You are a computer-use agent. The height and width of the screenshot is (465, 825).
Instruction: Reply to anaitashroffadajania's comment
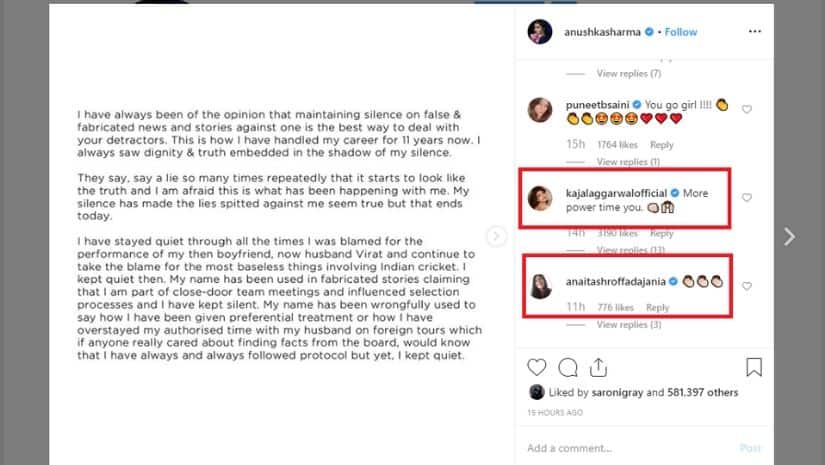pos(658,307)
